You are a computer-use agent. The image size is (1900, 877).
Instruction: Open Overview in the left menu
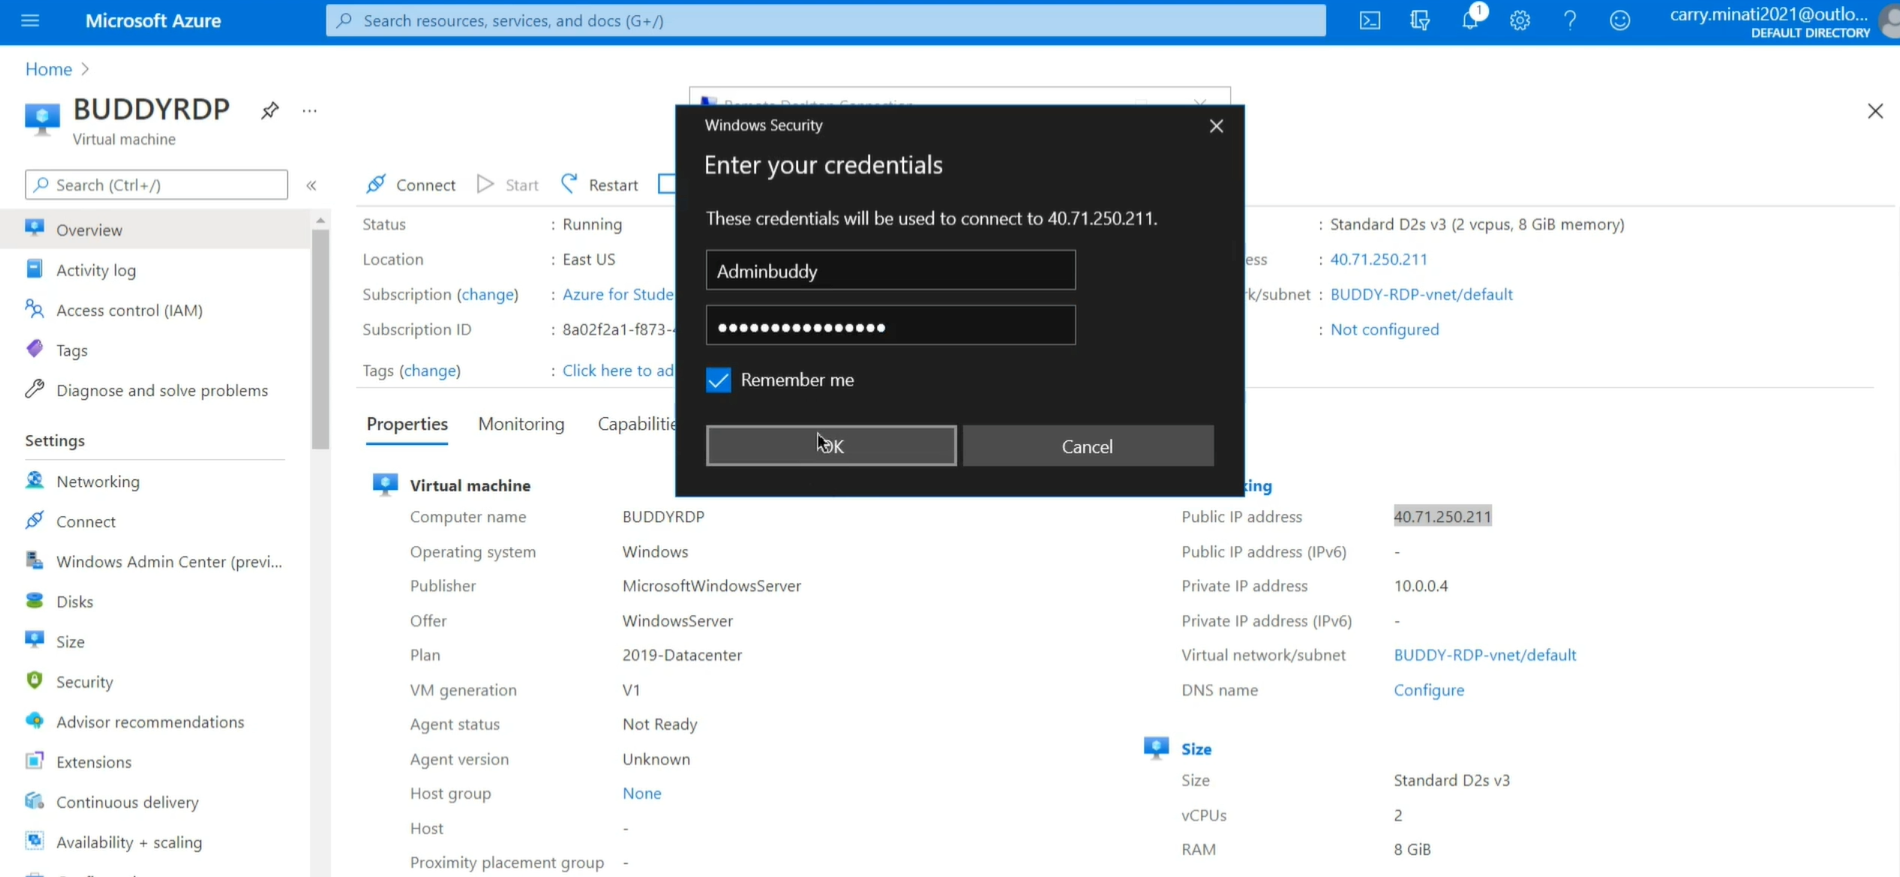155,230
